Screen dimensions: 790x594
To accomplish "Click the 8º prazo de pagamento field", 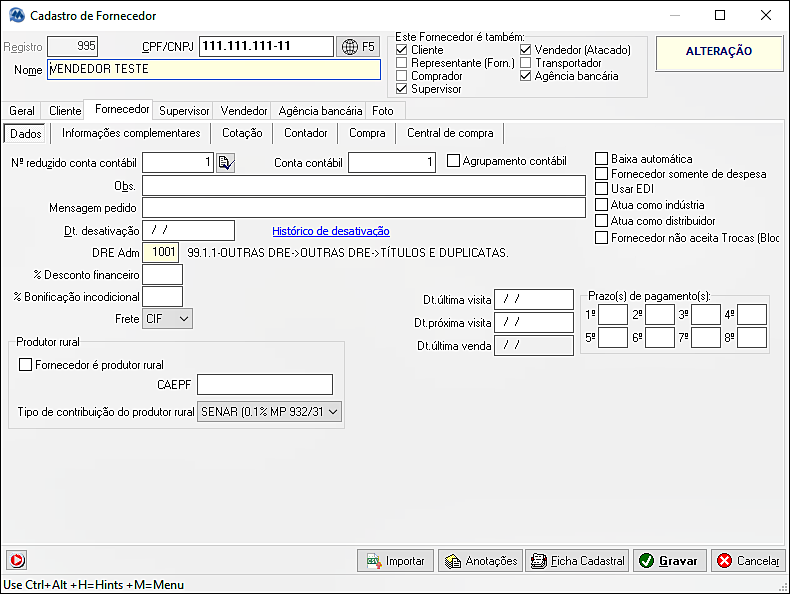I will point(752,338).
